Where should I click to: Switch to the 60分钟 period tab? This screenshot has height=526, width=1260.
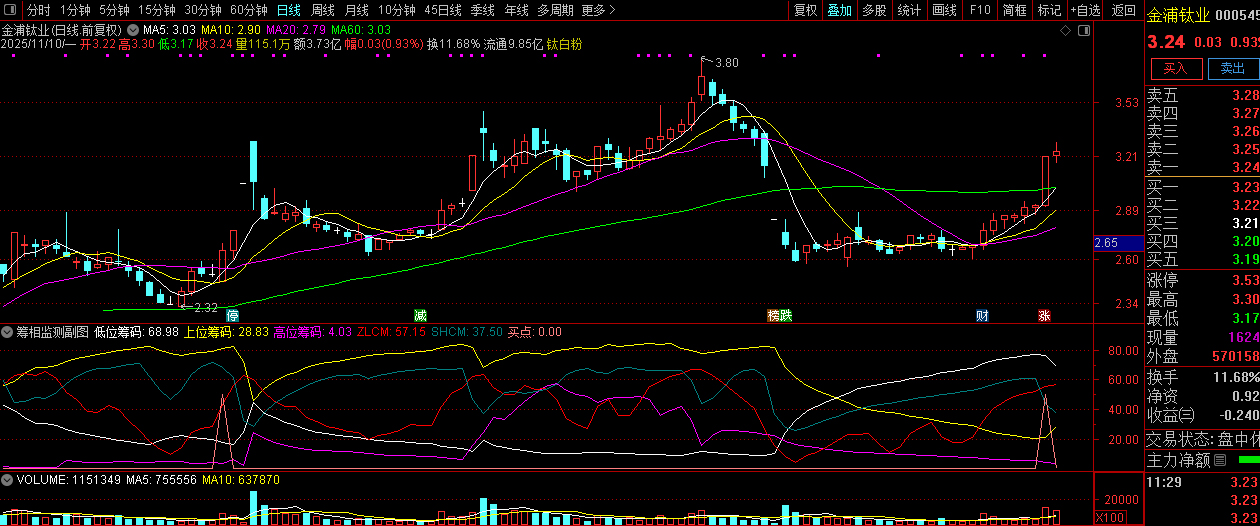[248, 10]
